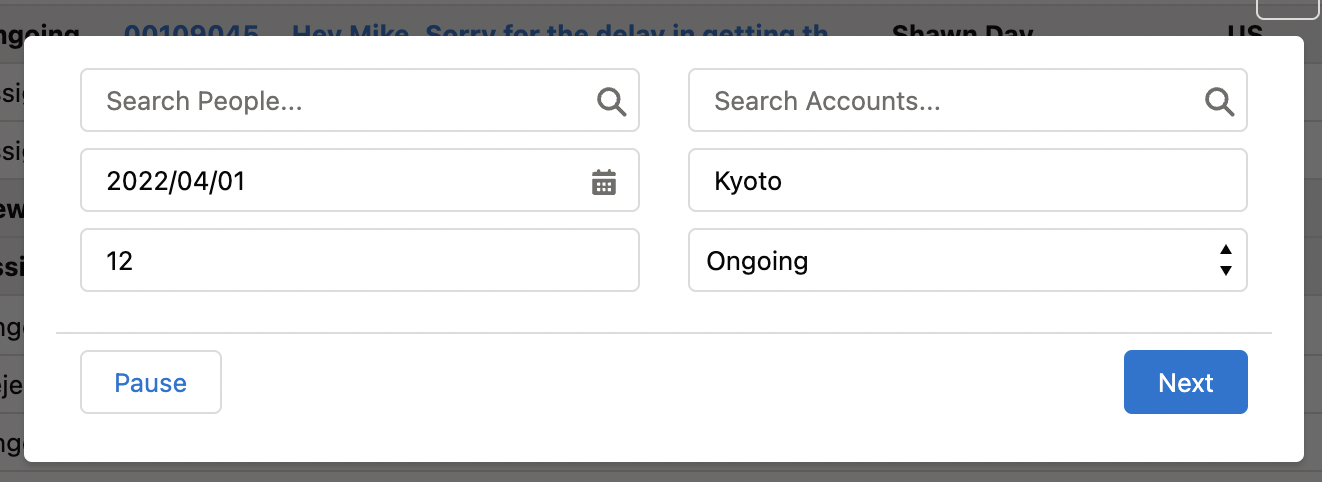Click the Search Accounts magnifier icon

coord(1219,101)
